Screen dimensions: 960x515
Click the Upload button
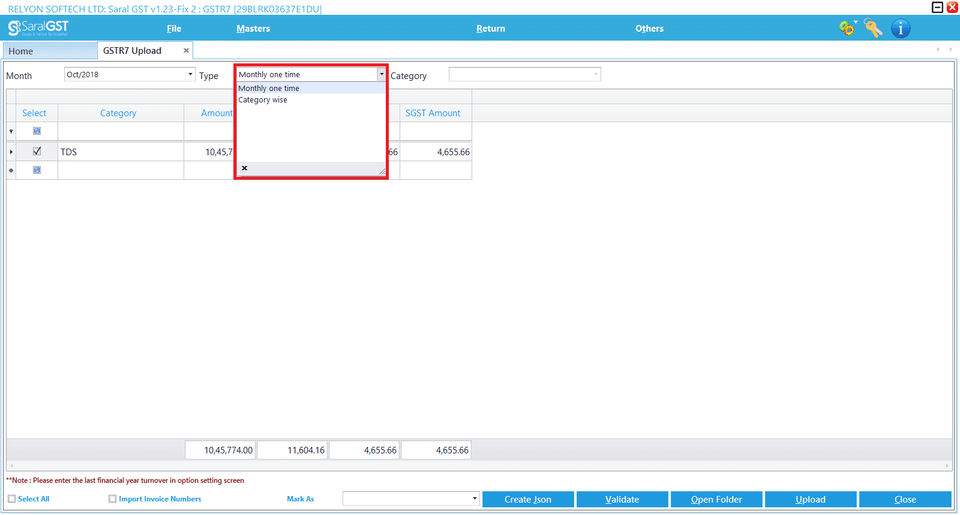(x=811, y=499)
